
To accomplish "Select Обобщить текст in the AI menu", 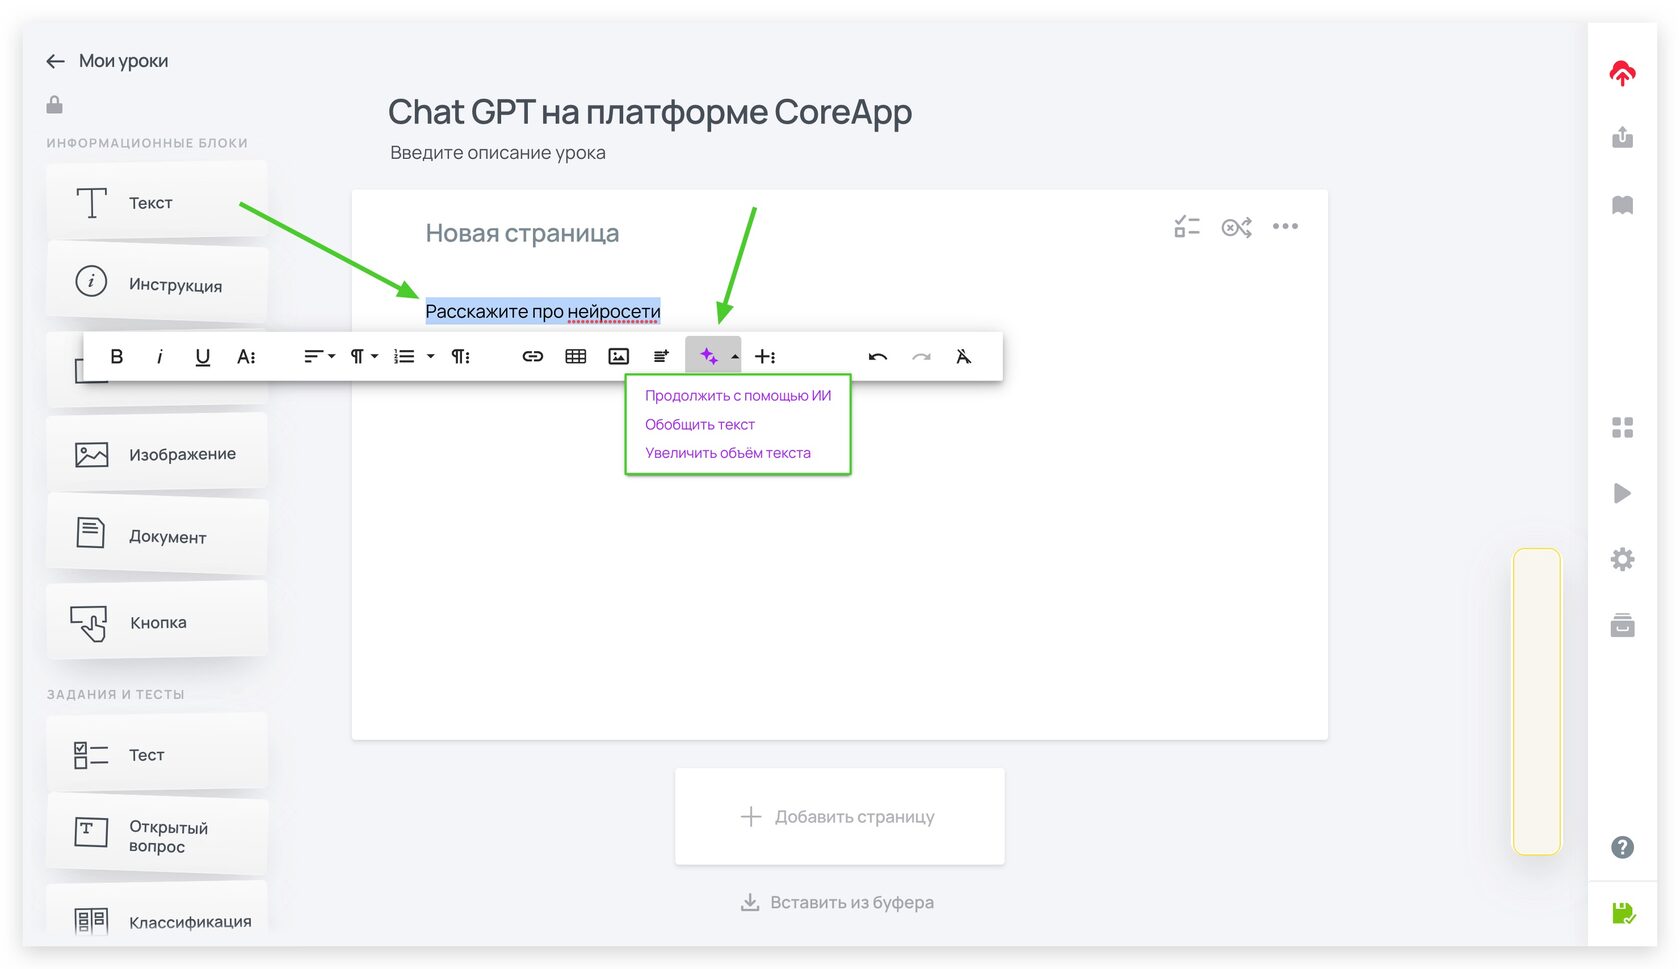I will tap(700, 424).
